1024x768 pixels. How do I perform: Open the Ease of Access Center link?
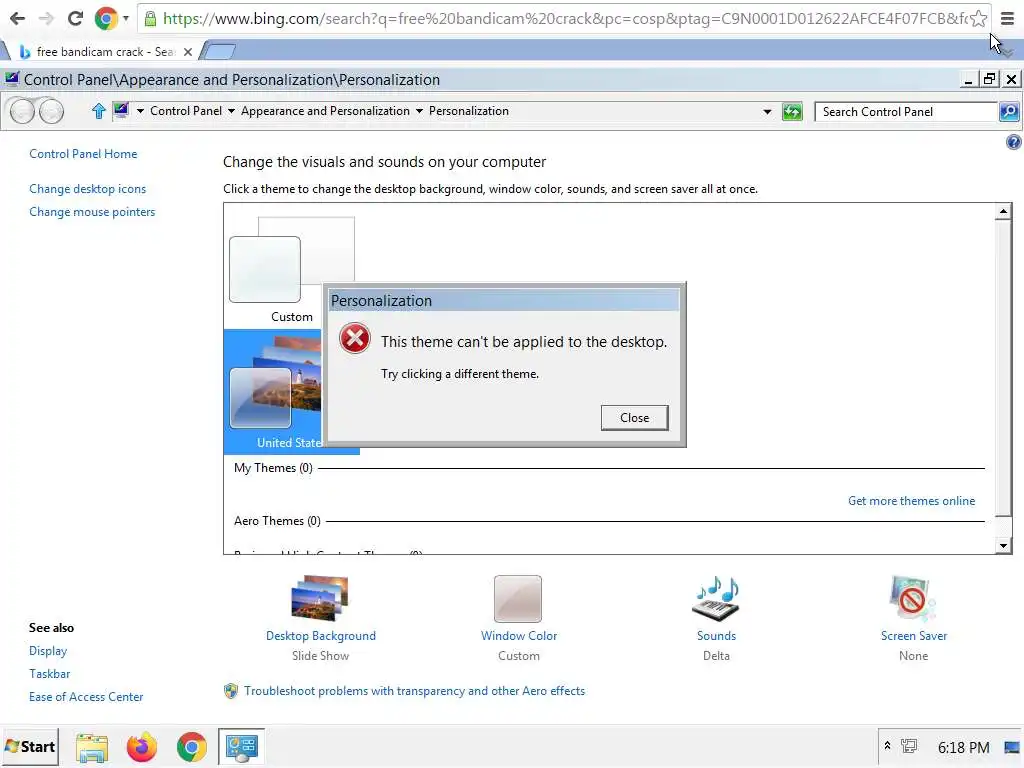(x=86, y=697)
